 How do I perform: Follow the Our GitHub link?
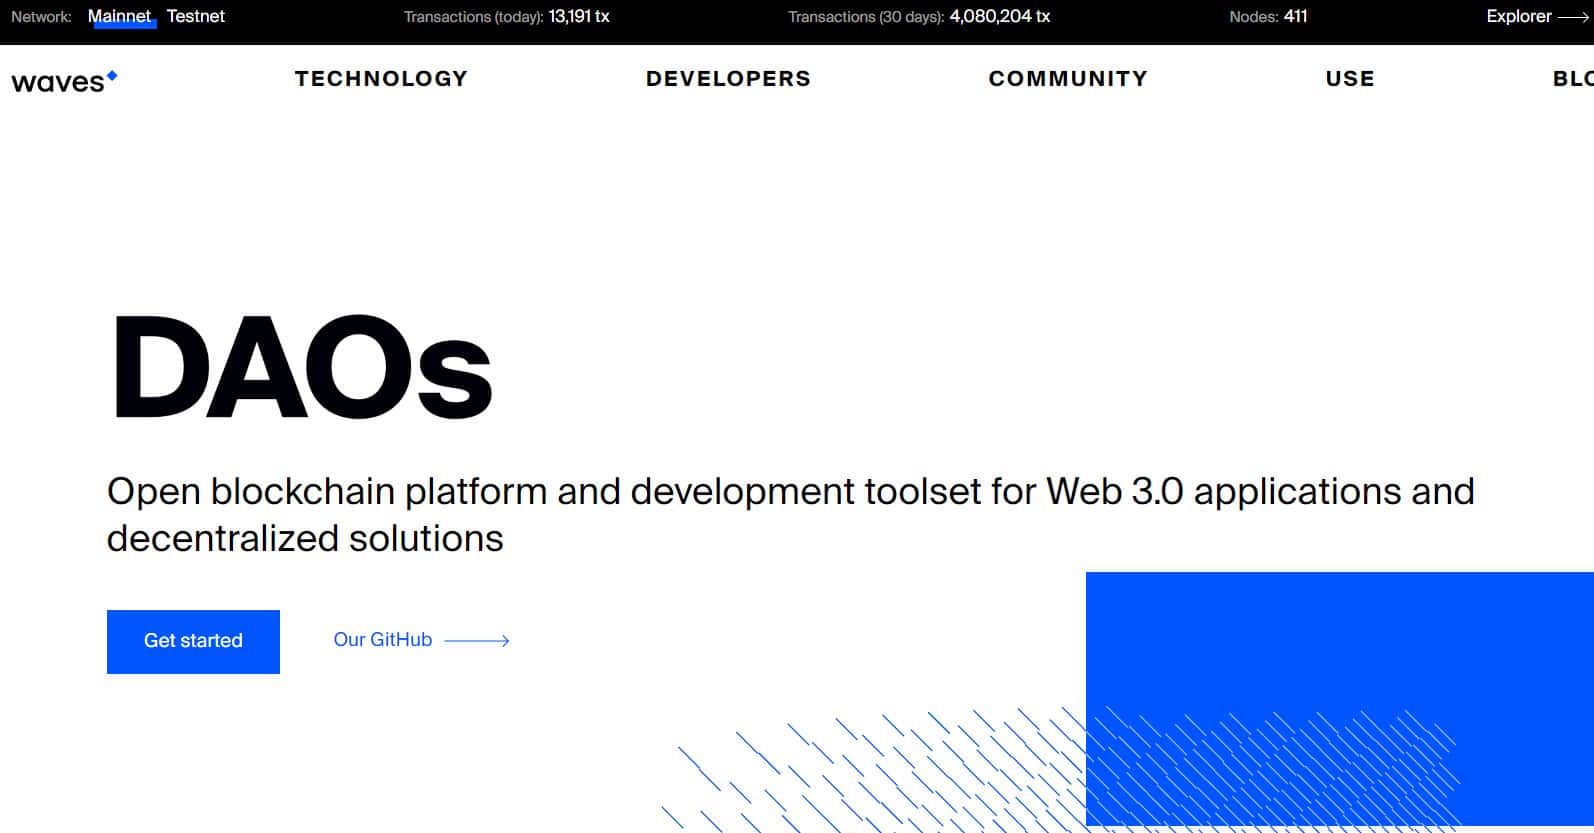[x=383, y=640]
